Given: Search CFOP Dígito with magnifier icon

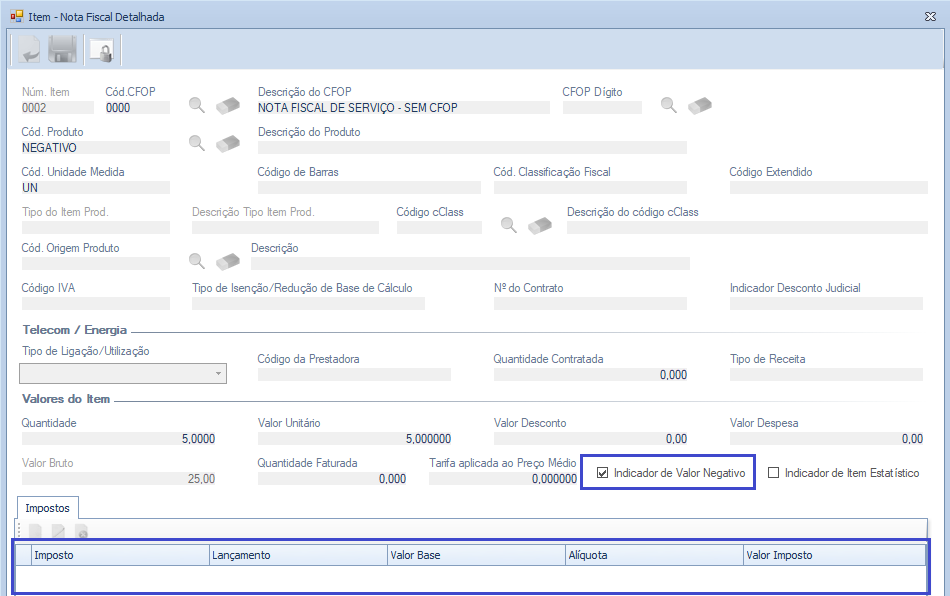Looking at the screenshot, I should 669,105.
